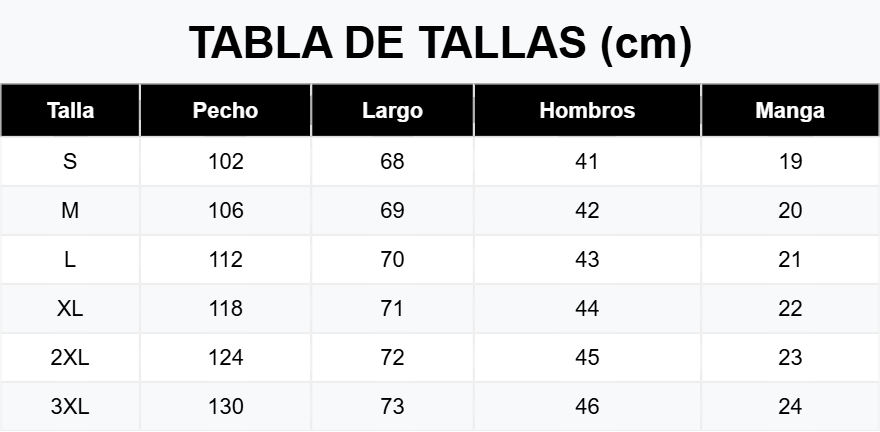880x432 pixels.
Task: Select the Hombros value 42
Action: click(587, 210)
